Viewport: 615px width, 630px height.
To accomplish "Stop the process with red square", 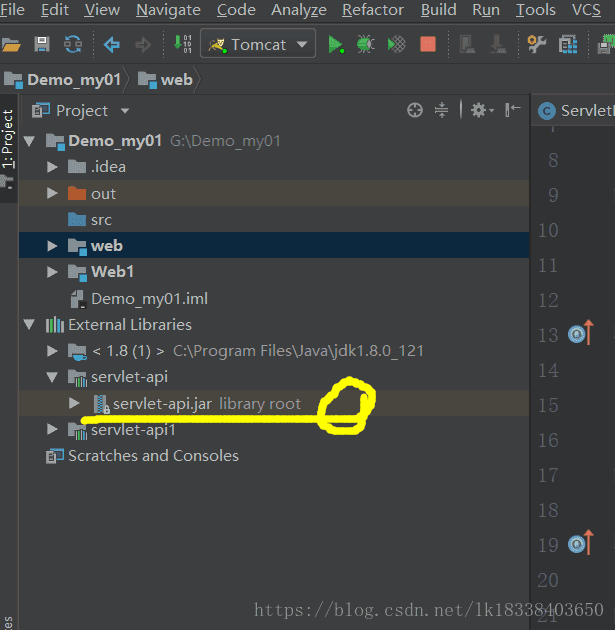I will coord(428,44).
